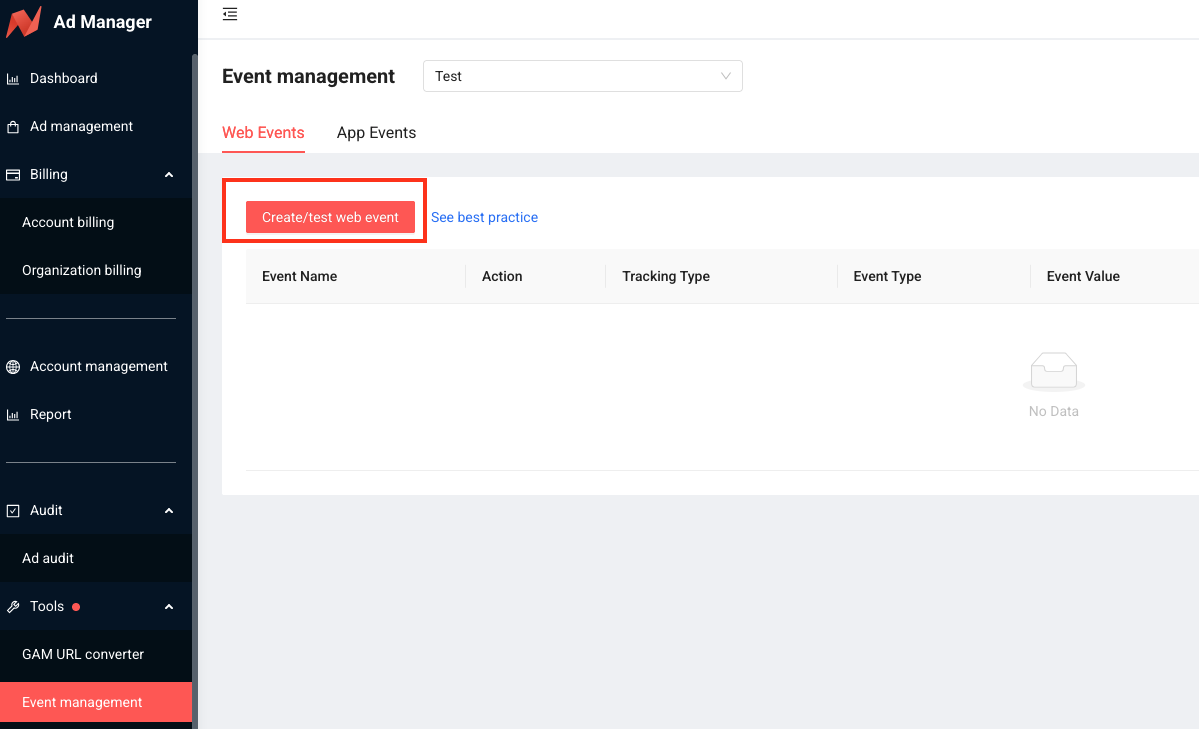The height and width of the screenshot is (729, 1199).
Task: Open Account billing in sidebar
Action: click(x=68, y=222)
